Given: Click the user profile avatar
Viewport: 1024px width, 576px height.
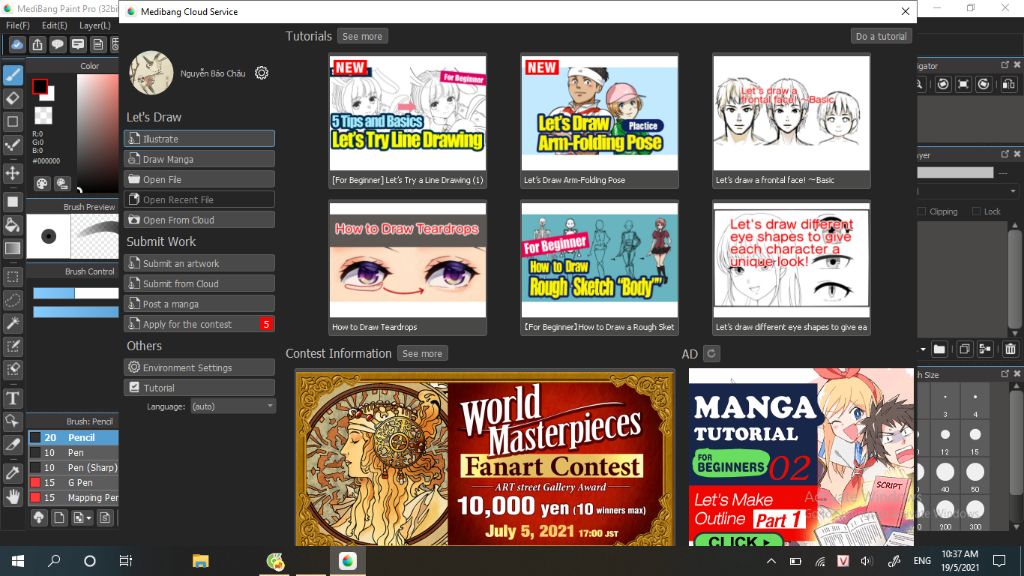Looking at the screenshot, I should click(152, 73).
